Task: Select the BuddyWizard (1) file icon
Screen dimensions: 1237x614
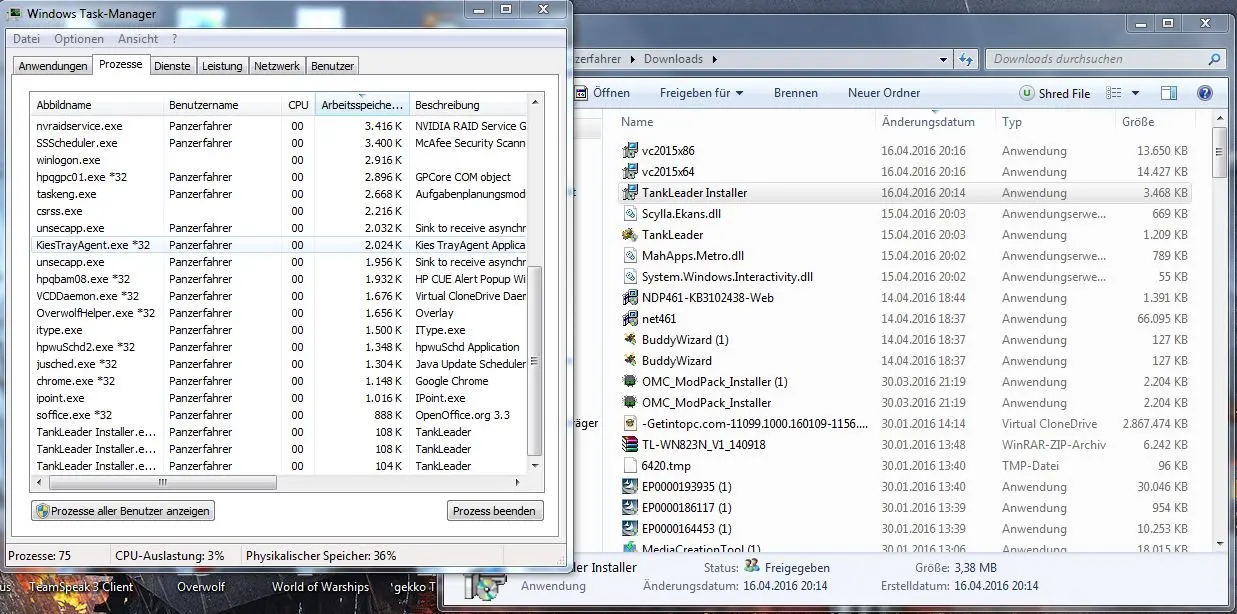Action: tap(630, 340)
